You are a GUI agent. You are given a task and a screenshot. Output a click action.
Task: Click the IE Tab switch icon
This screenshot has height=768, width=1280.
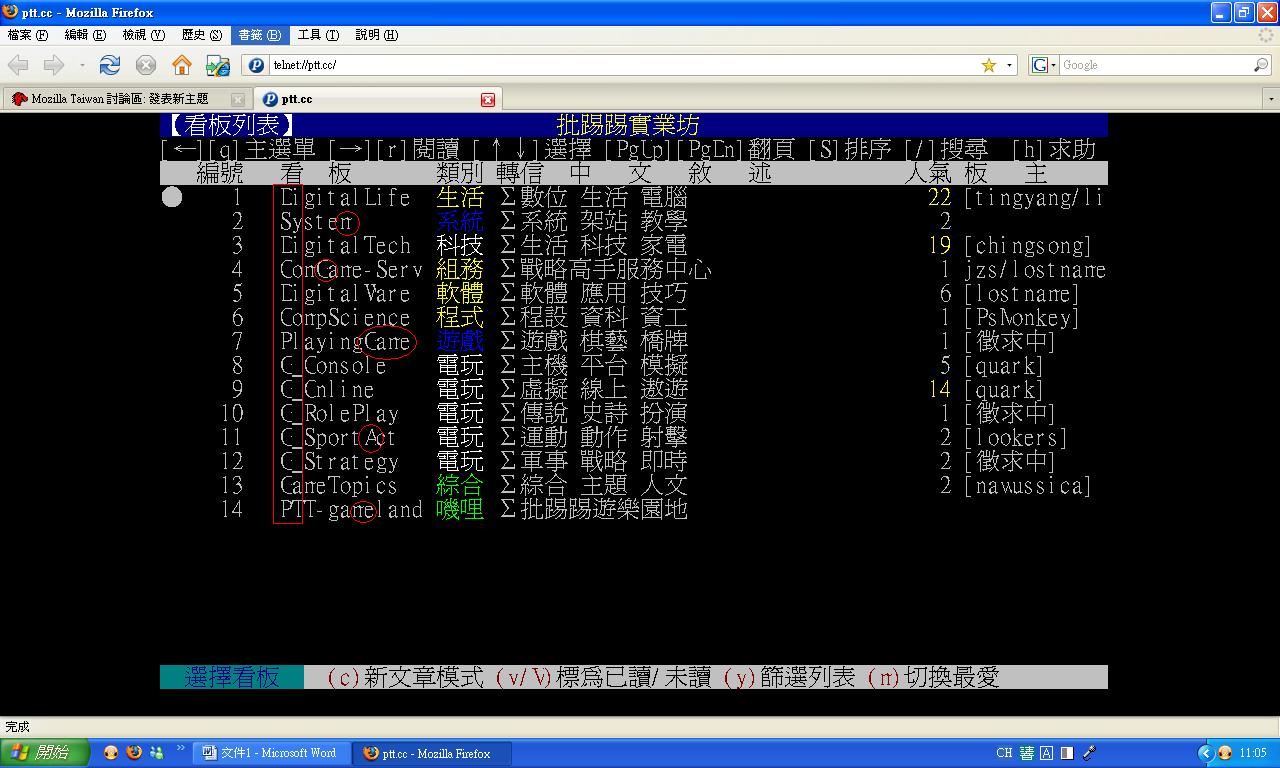tap(217, 65)
